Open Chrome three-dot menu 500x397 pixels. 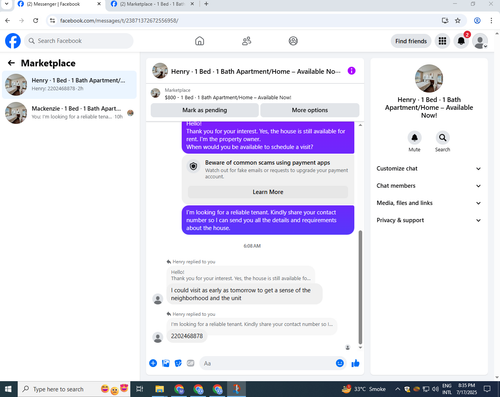[x=491, y=21]
